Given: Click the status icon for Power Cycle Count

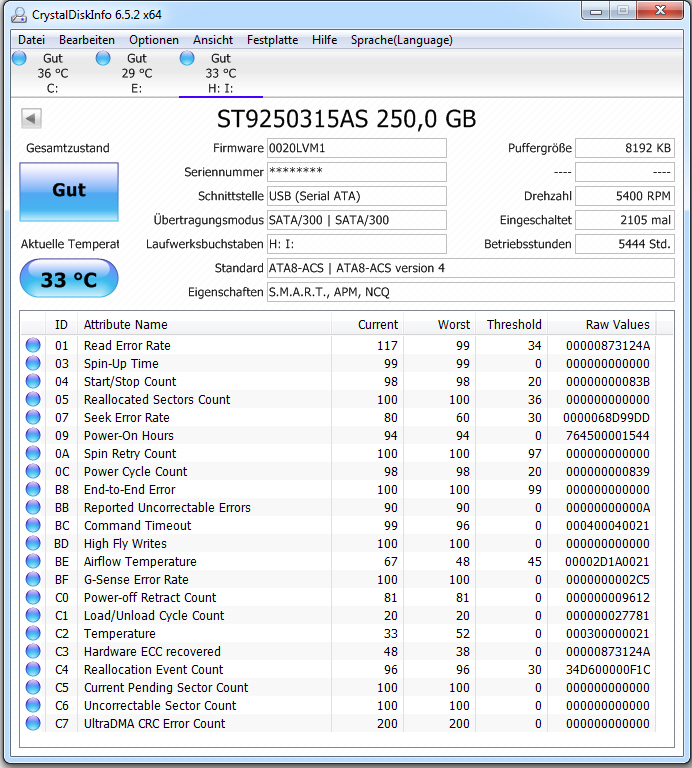Looking at the screenshot, I should click(x=33, y=471).
